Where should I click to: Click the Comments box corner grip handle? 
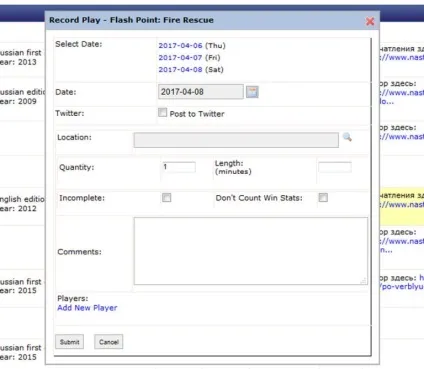[x=364, y=281]
